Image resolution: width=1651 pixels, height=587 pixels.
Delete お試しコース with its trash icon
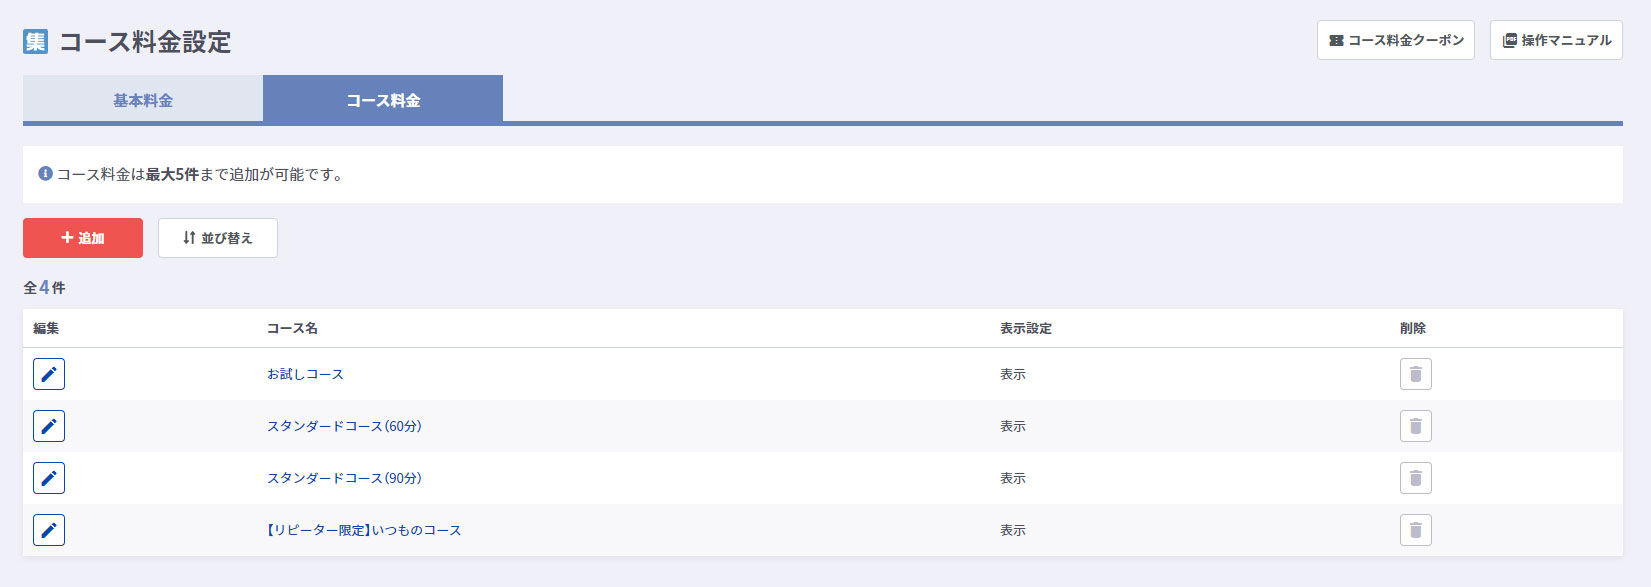(x=1415, y=374)
